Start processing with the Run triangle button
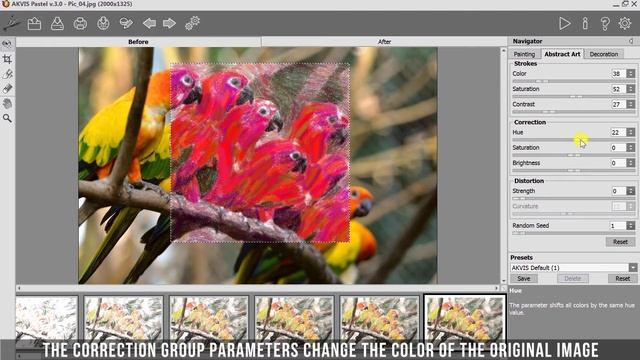Viewport: 640px width, 360px height. (x=565, y=24)
